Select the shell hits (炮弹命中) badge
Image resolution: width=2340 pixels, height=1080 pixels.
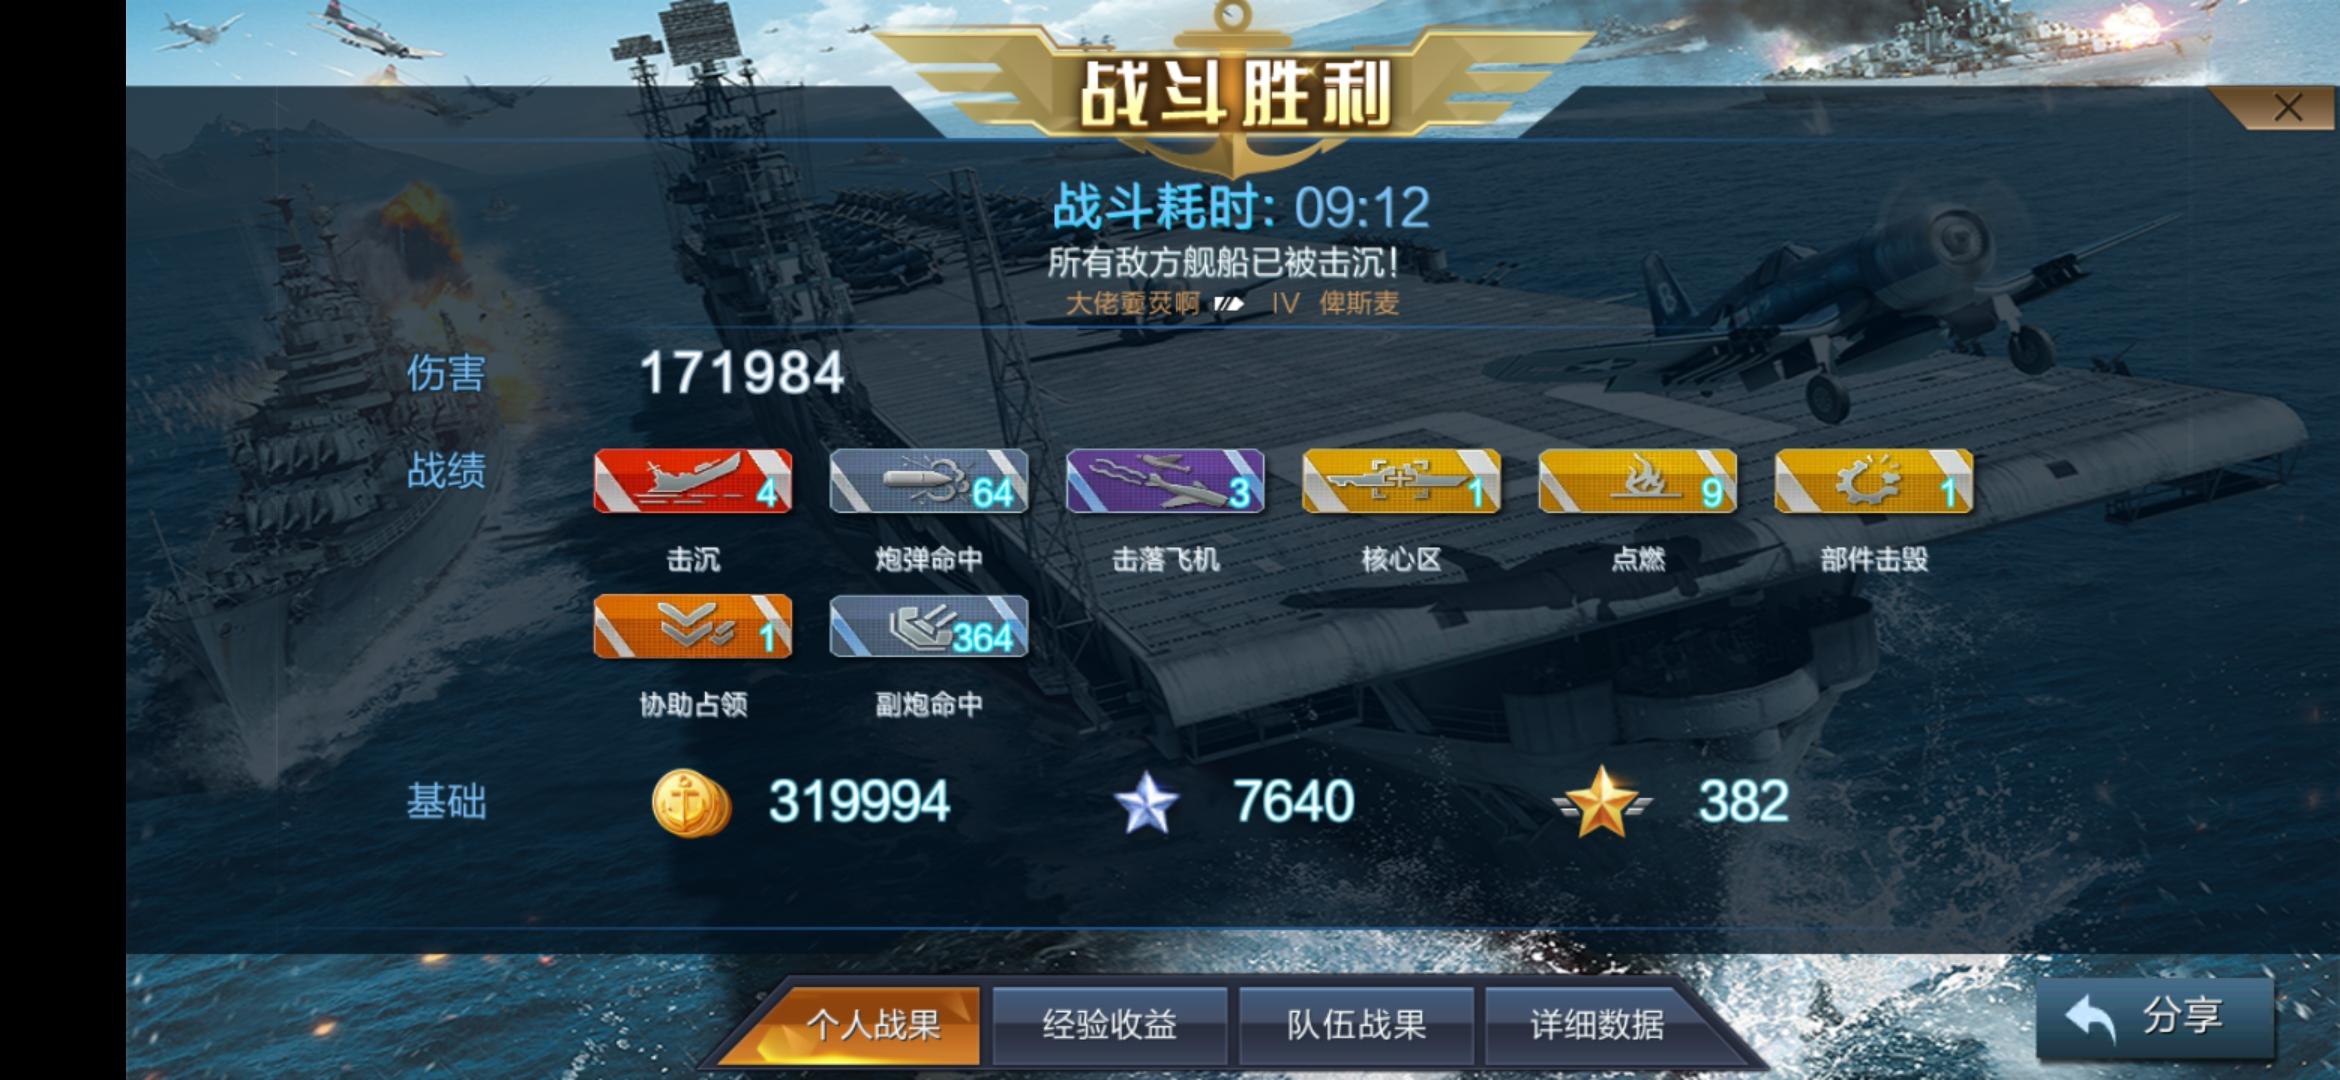(929, 481)
